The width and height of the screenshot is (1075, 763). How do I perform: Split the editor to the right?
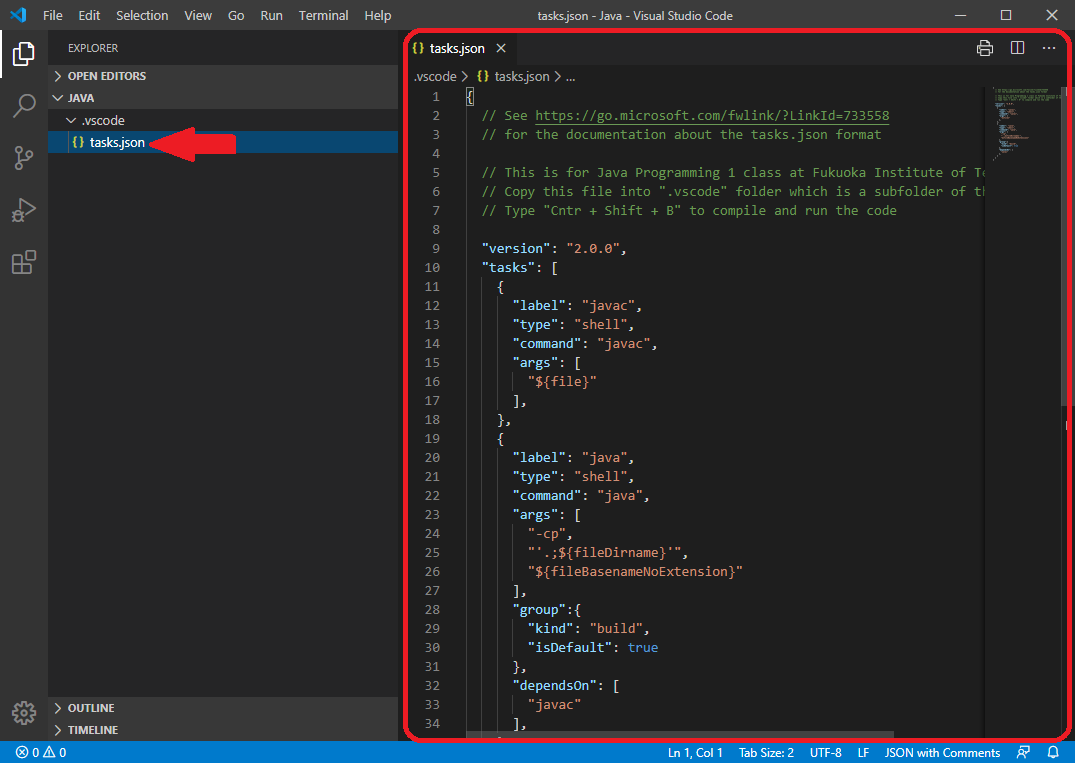1017,48
